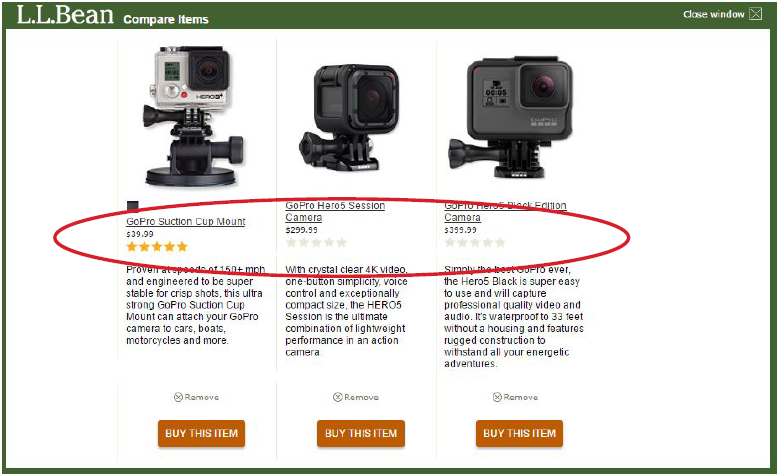The image size is (779, 475).
Task: Click the Close window X icon
Action: [755, 14]
